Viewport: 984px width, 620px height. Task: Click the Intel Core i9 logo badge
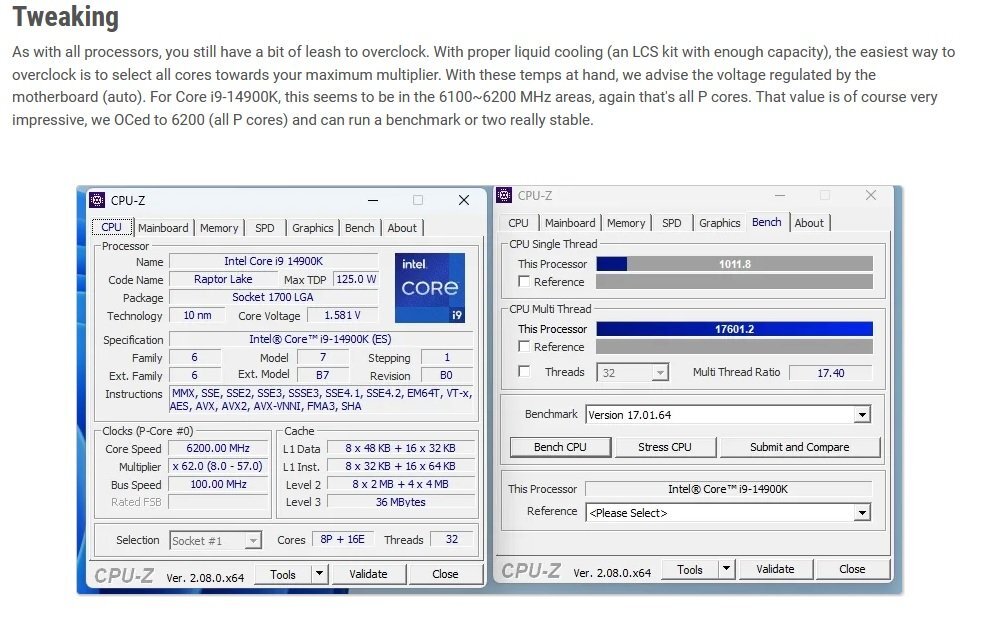(x=430, y=287)
